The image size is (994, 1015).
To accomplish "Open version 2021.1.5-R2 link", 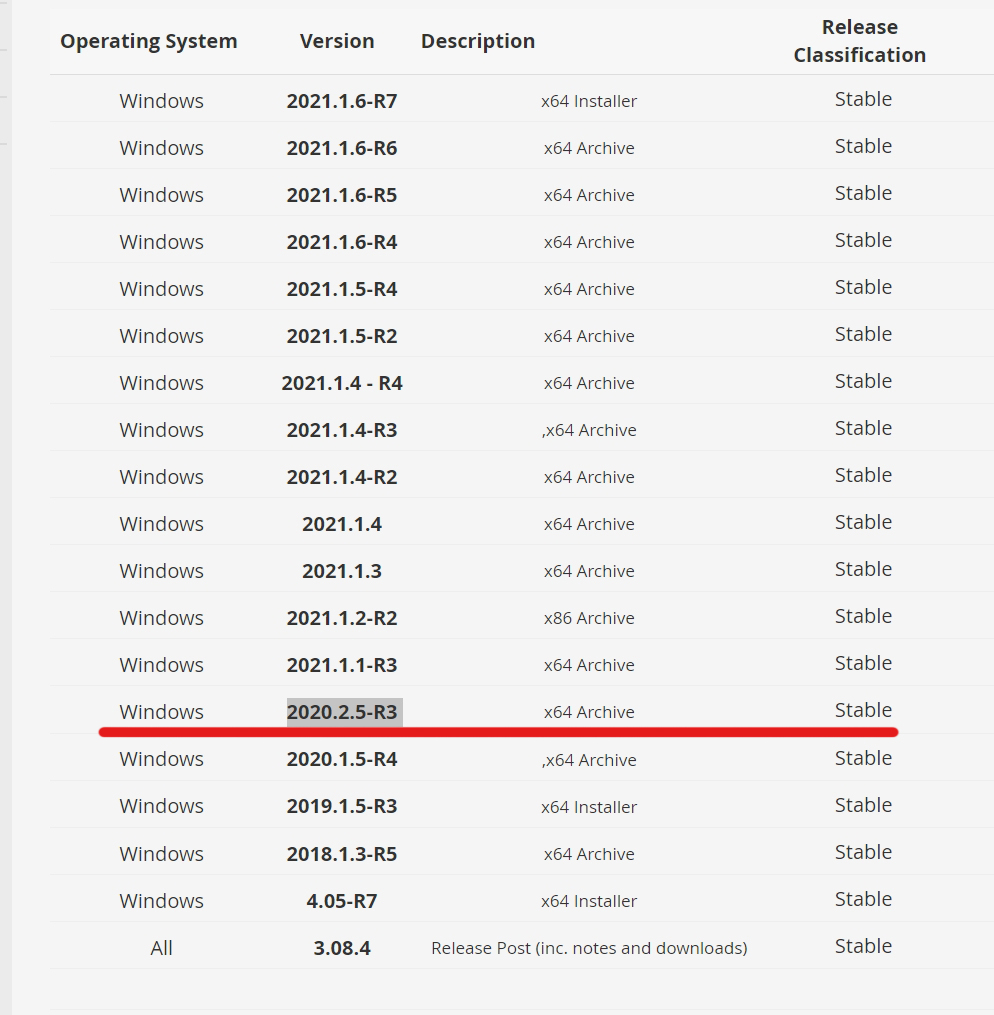I will pos(341,336).
